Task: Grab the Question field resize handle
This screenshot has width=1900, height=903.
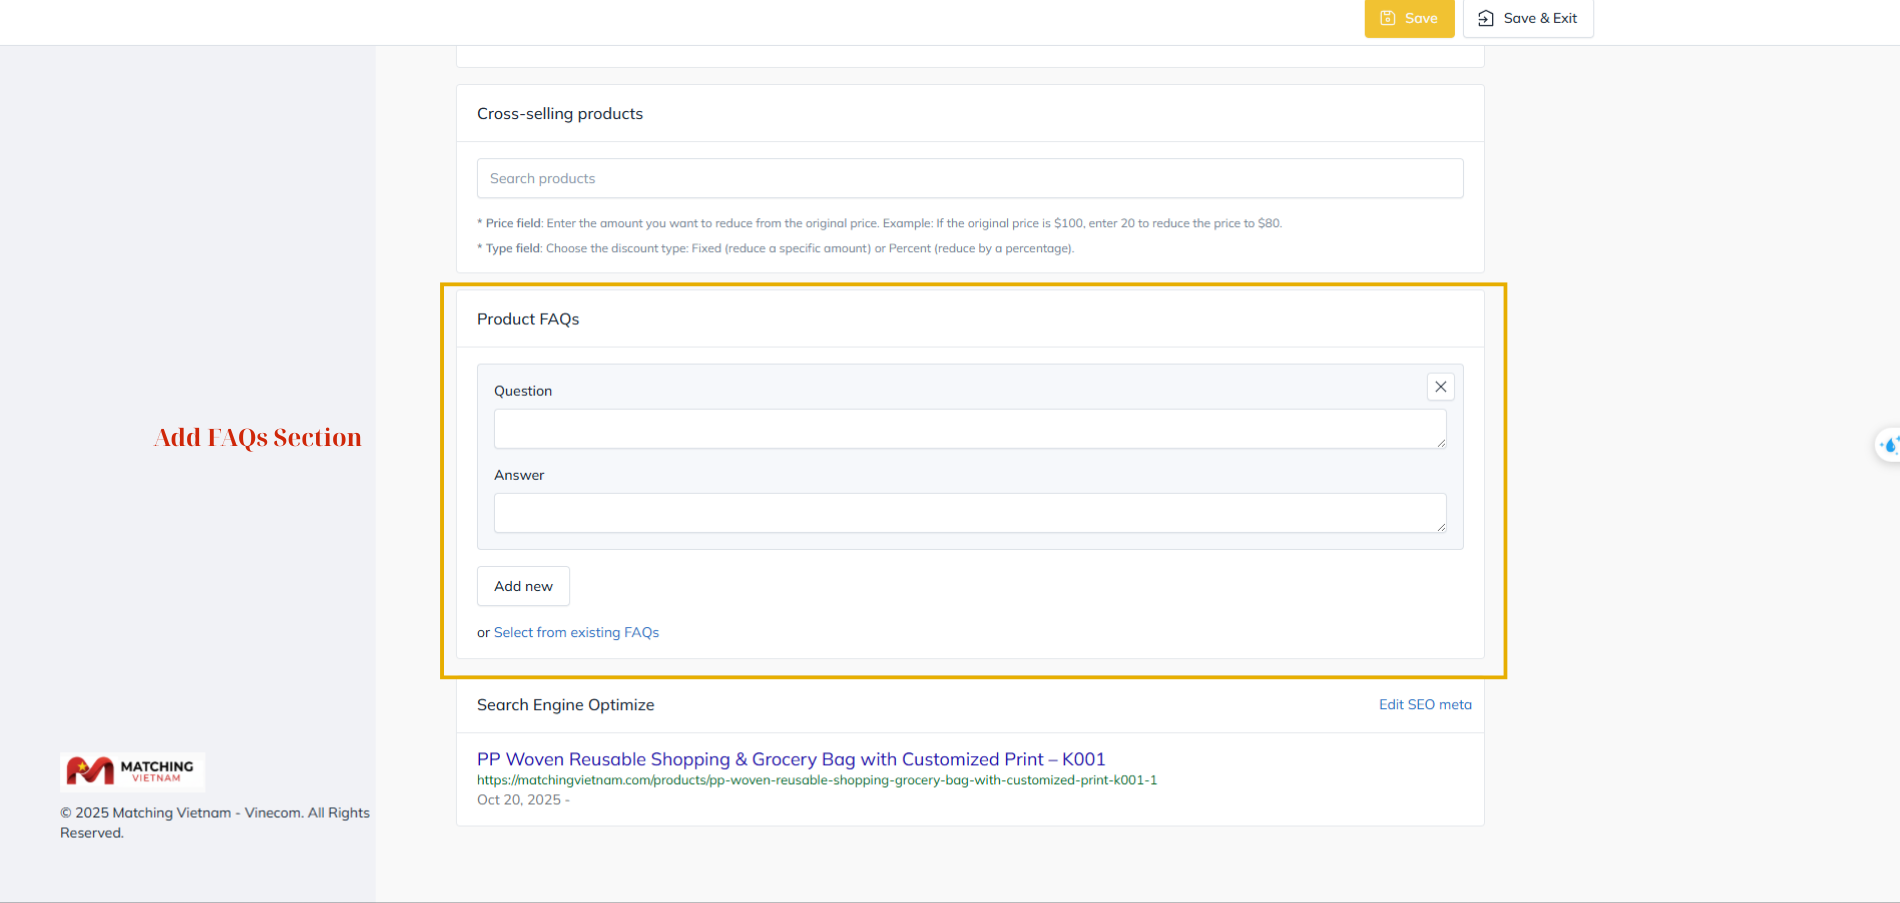Action: [x=1440, y=443]
